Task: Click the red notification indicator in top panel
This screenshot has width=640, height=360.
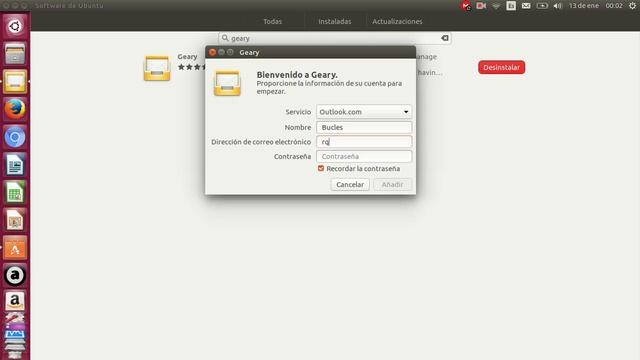Action: [466, 6]
